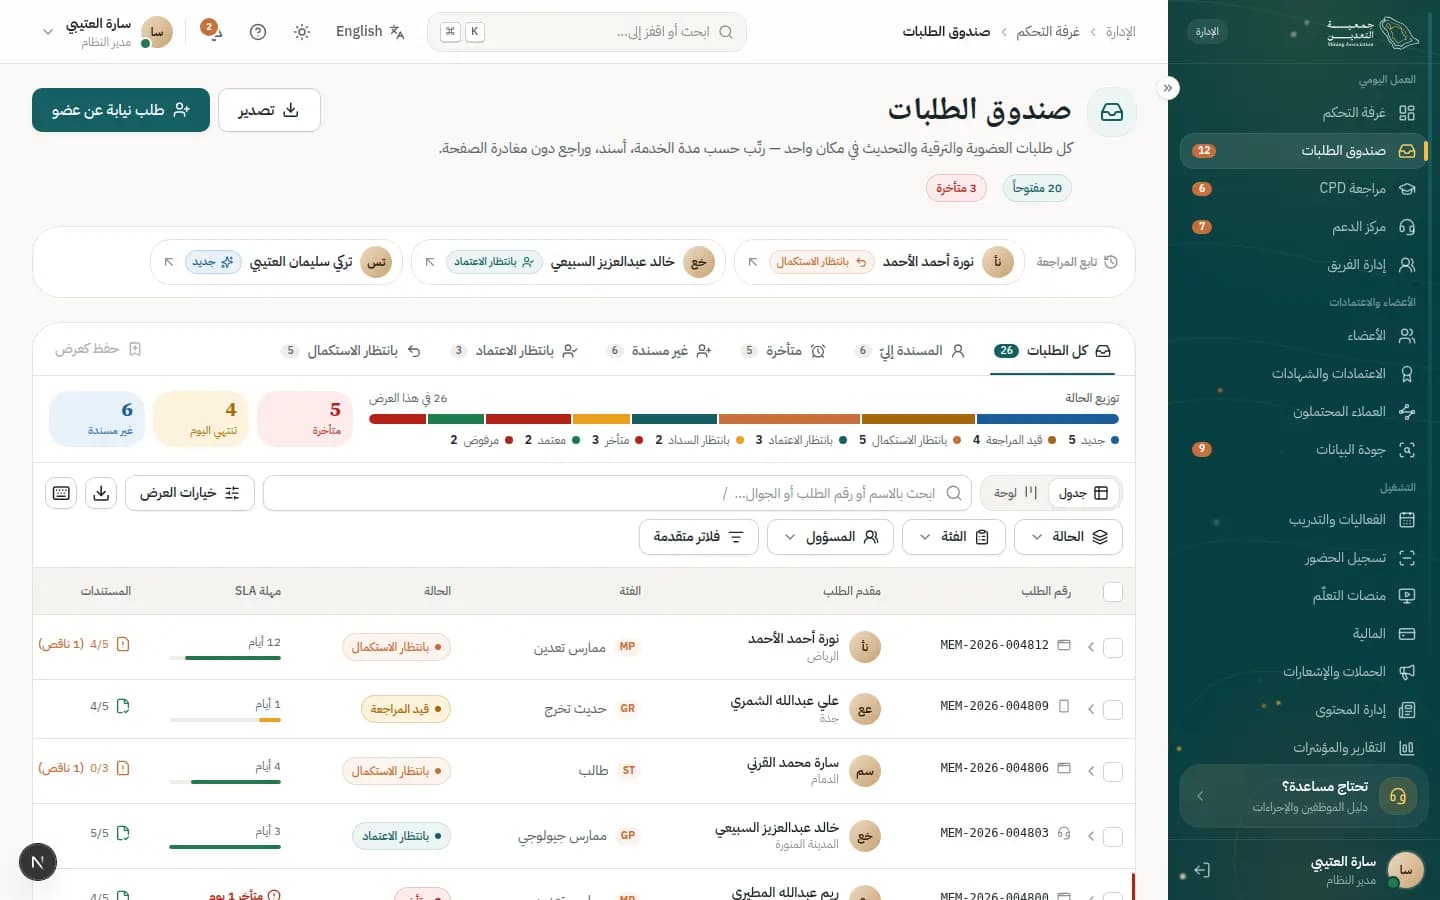
Task: Toggle the light/dark theme sun icon
Action: tap(302, 32)
